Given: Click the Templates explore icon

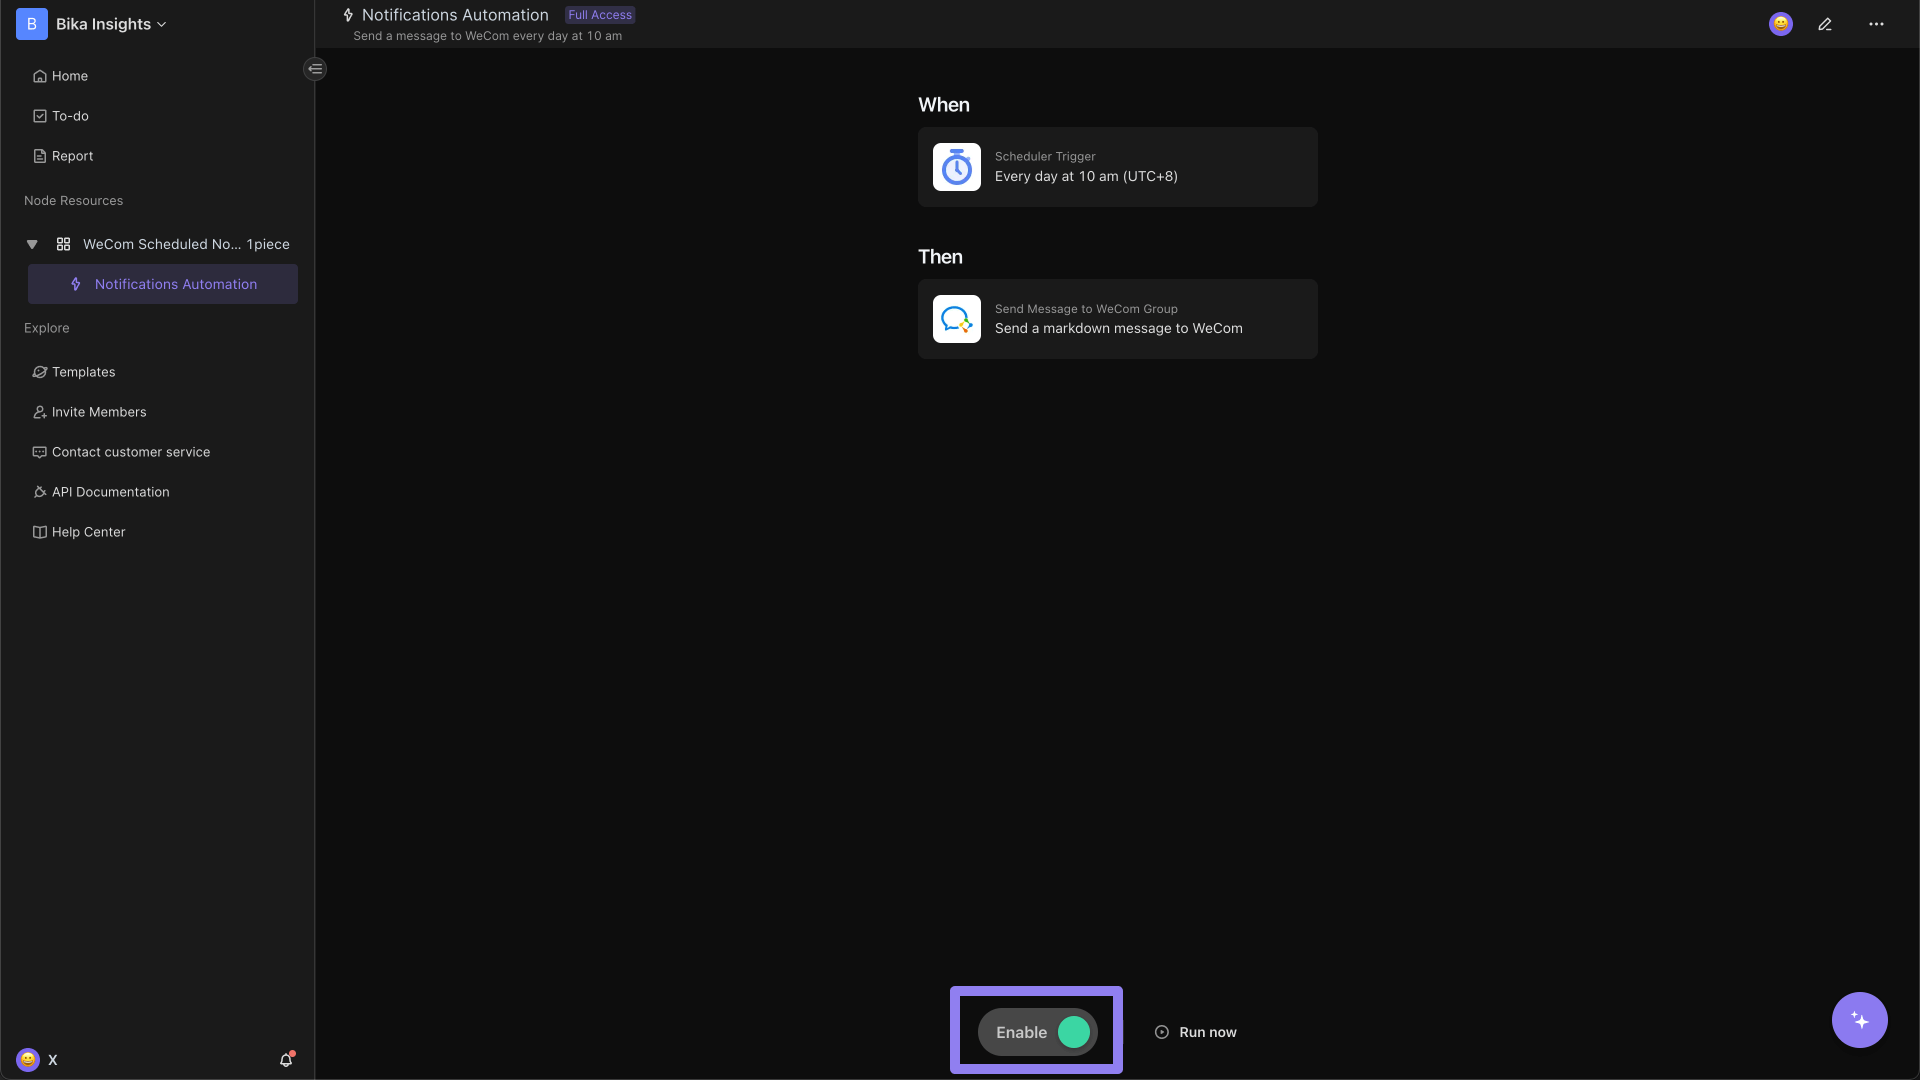Looking at the screenshot, I should pos(40,373).
